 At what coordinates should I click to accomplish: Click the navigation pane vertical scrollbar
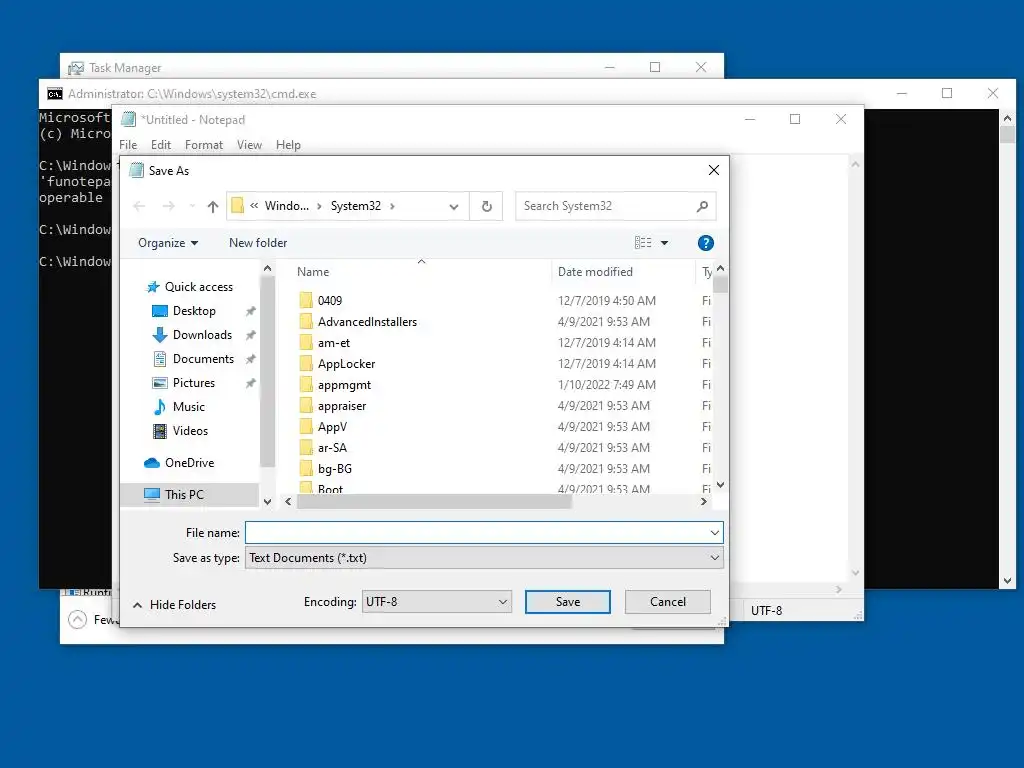267,372
